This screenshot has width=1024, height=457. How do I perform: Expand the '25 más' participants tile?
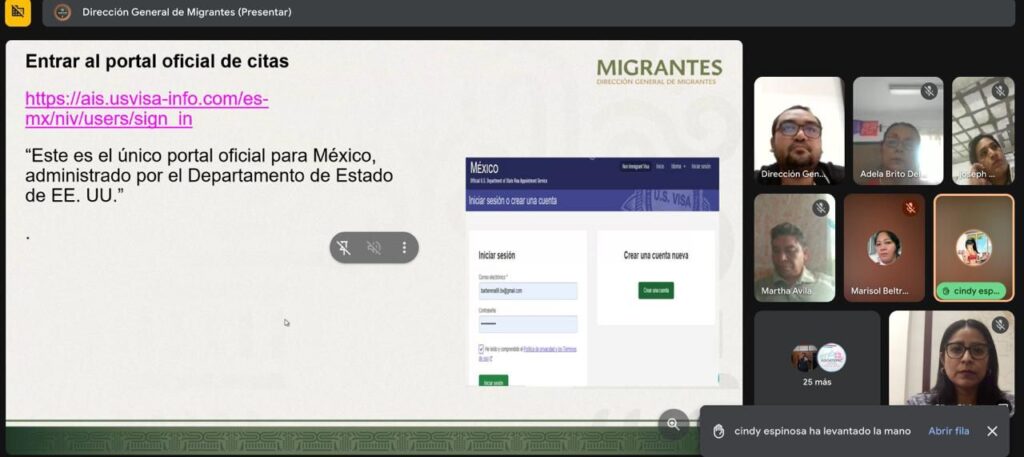pyautogui.click(x=817, y=364)
